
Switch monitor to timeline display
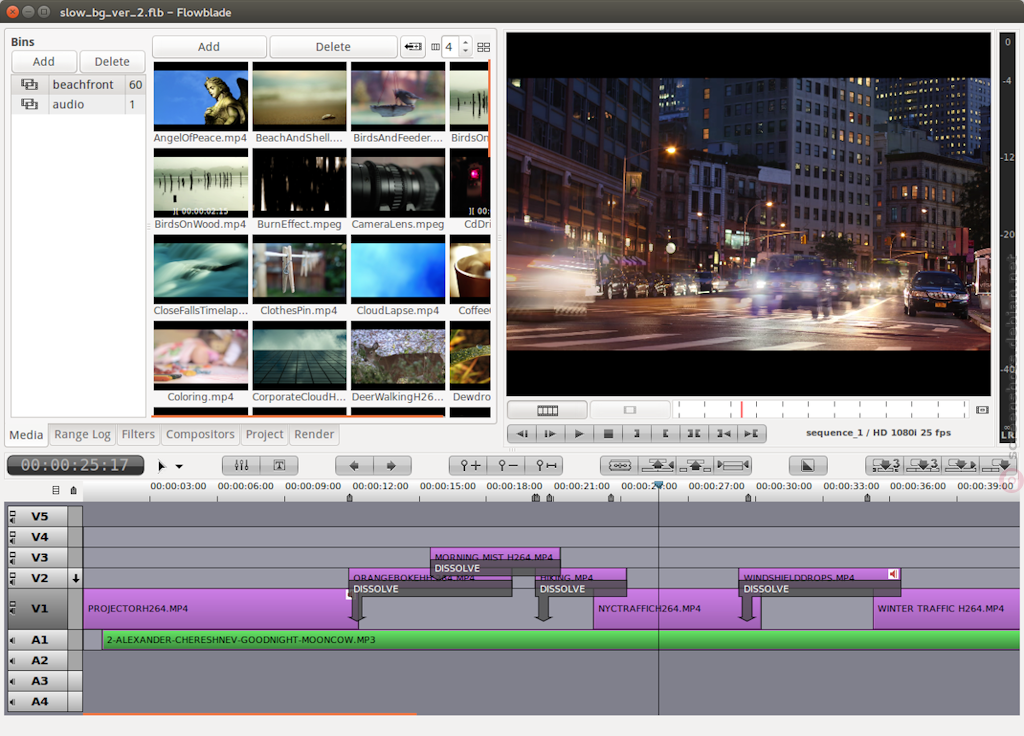click(547, 409)
